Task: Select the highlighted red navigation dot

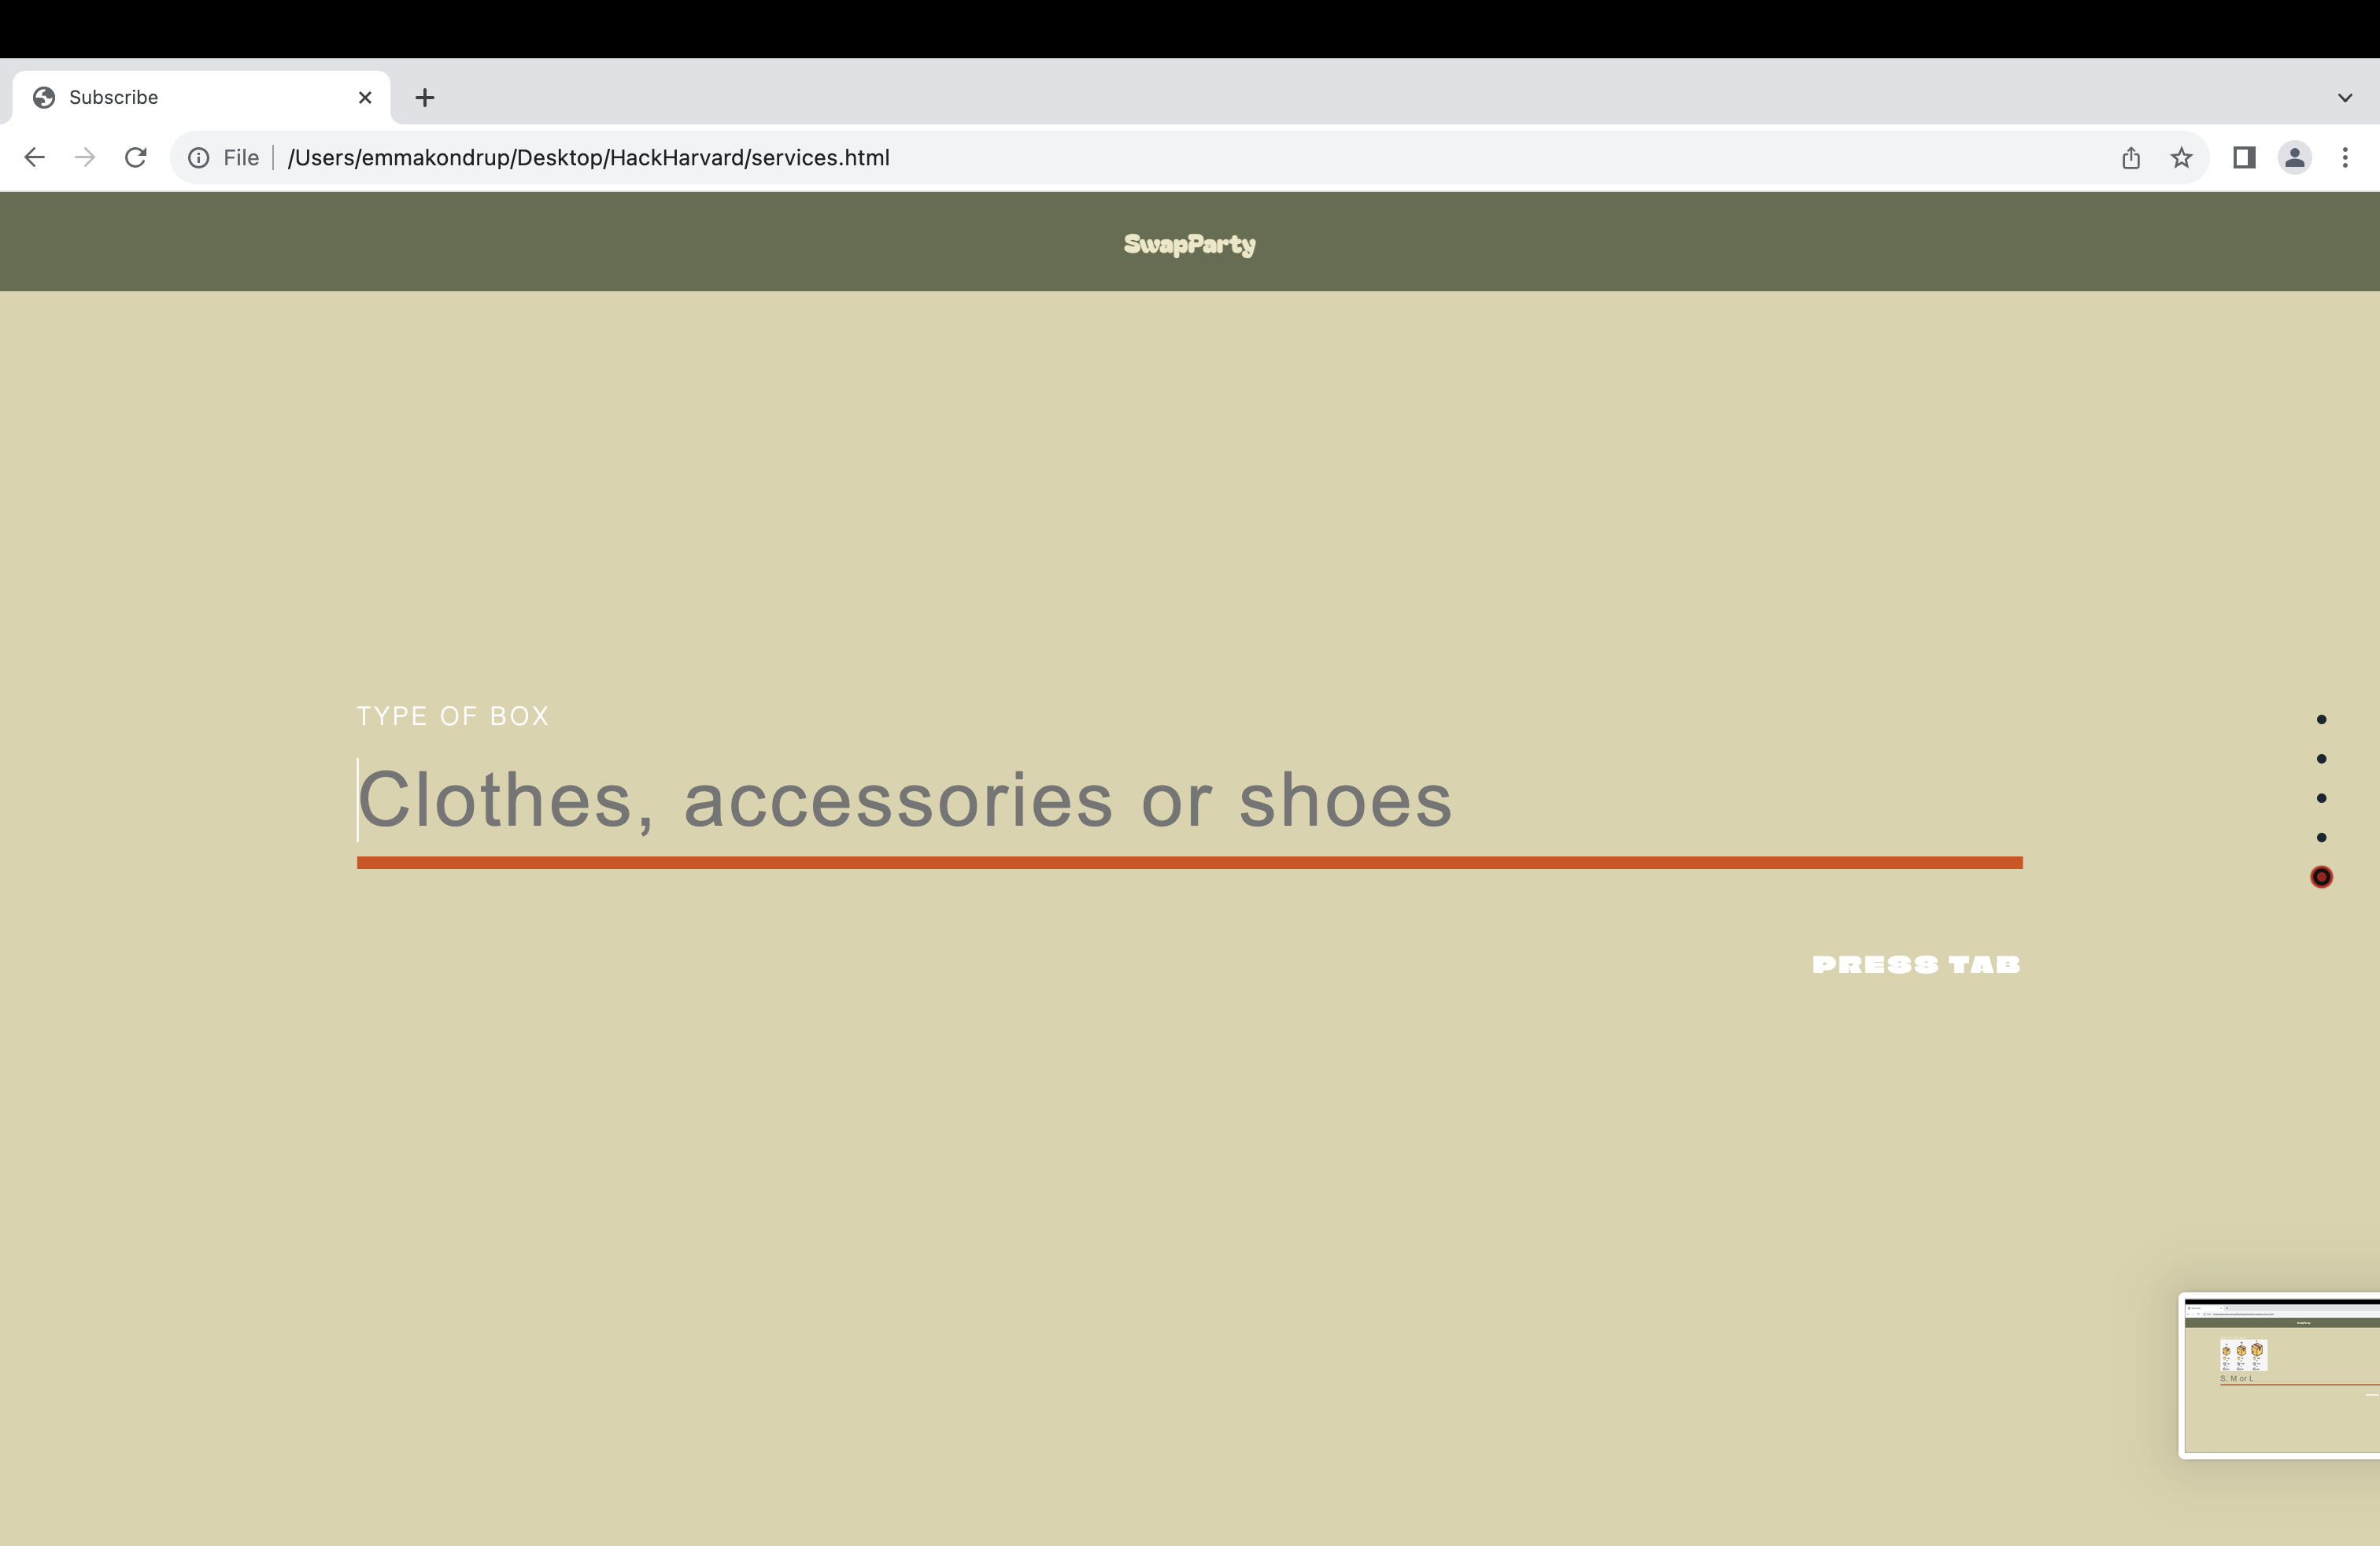Action: click(2321, 877)
